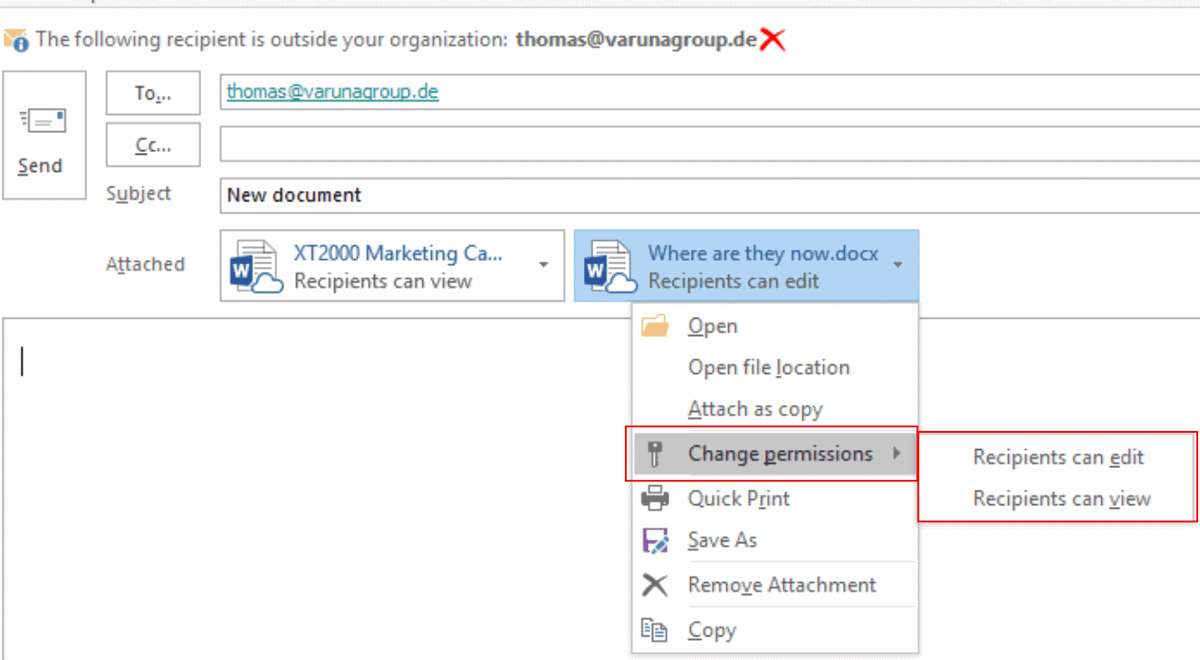Image resolution: width=1200 pixels, height=660 pixels.
Task: Click the Save As icon
Action: [x=657, y=540]
